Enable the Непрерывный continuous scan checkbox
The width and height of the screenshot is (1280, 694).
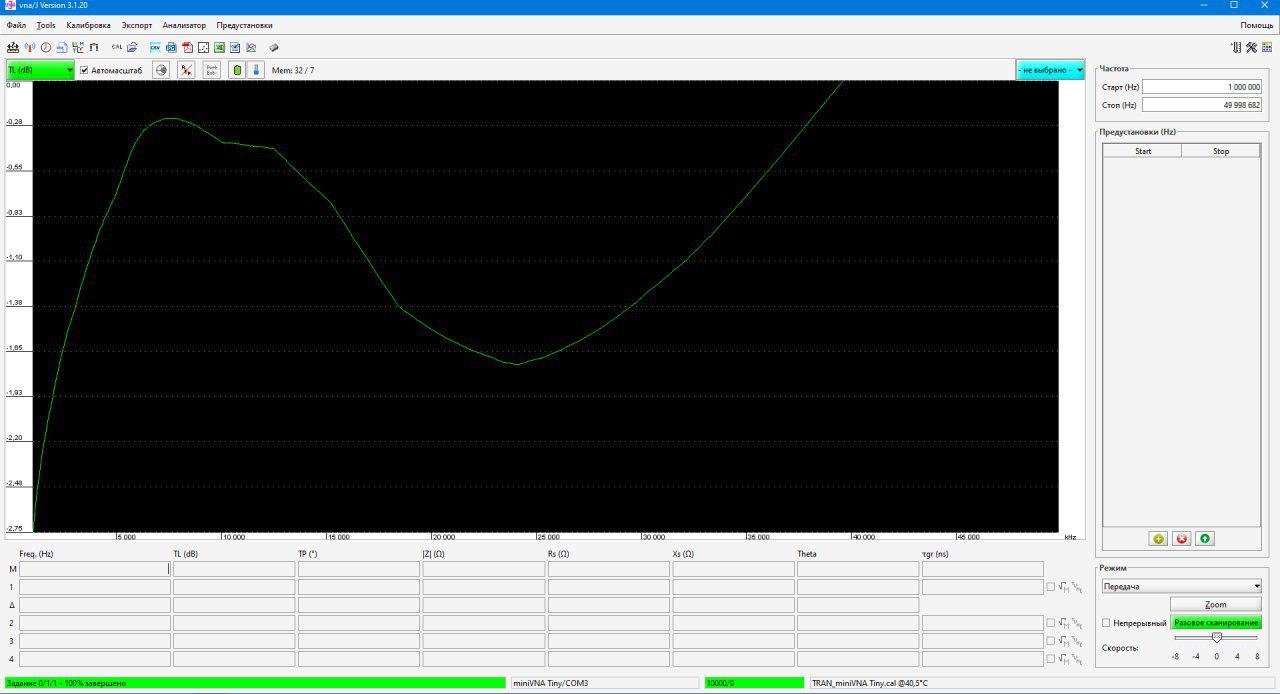click(1106, 623)
